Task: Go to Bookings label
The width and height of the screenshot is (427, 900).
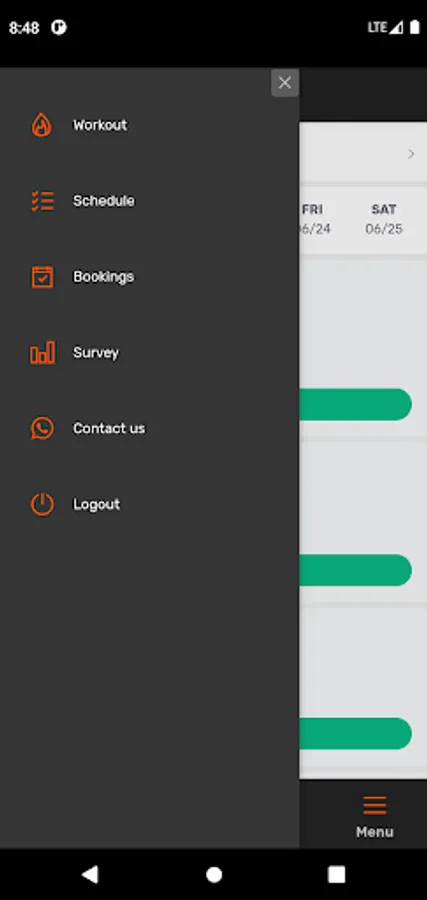Action: pos(103,277)
